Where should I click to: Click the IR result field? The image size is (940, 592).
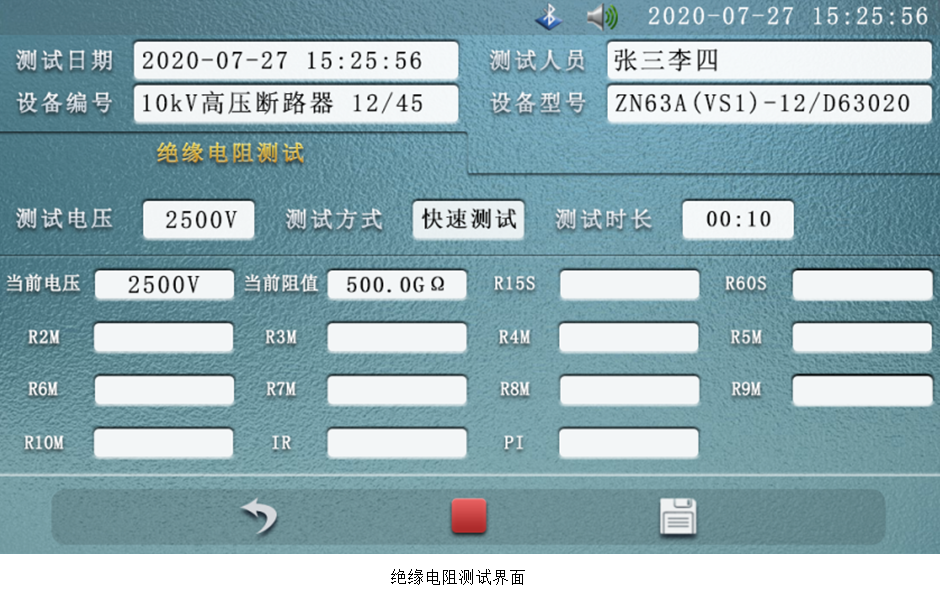(396, 442)
